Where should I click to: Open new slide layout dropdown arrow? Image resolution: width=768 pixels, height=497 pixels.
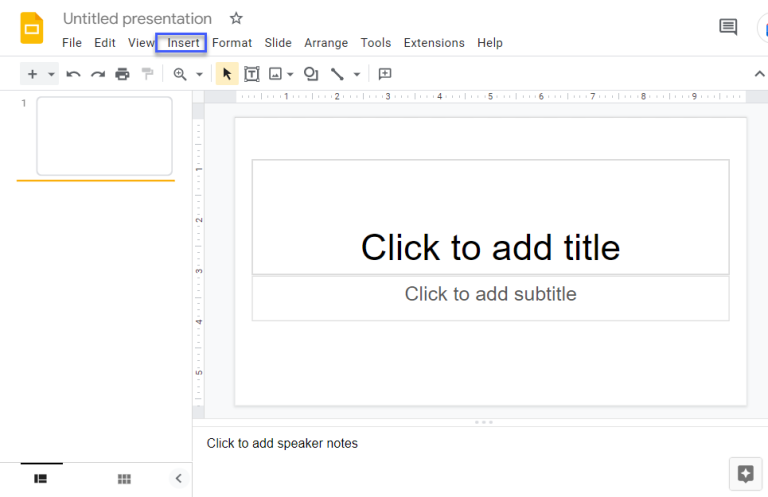coord(52,75)
